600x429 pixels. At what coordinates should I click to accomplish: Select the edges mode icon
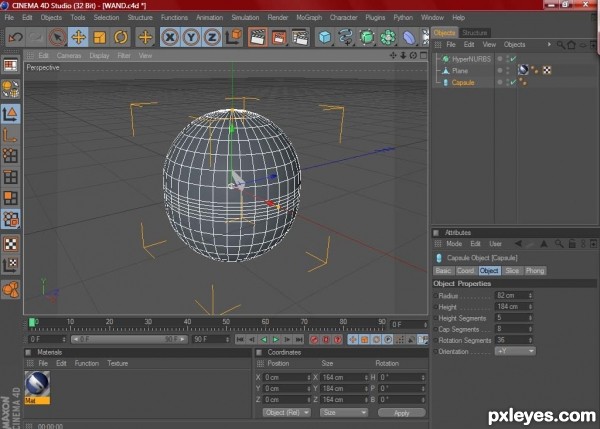click(x=10, y=177)
